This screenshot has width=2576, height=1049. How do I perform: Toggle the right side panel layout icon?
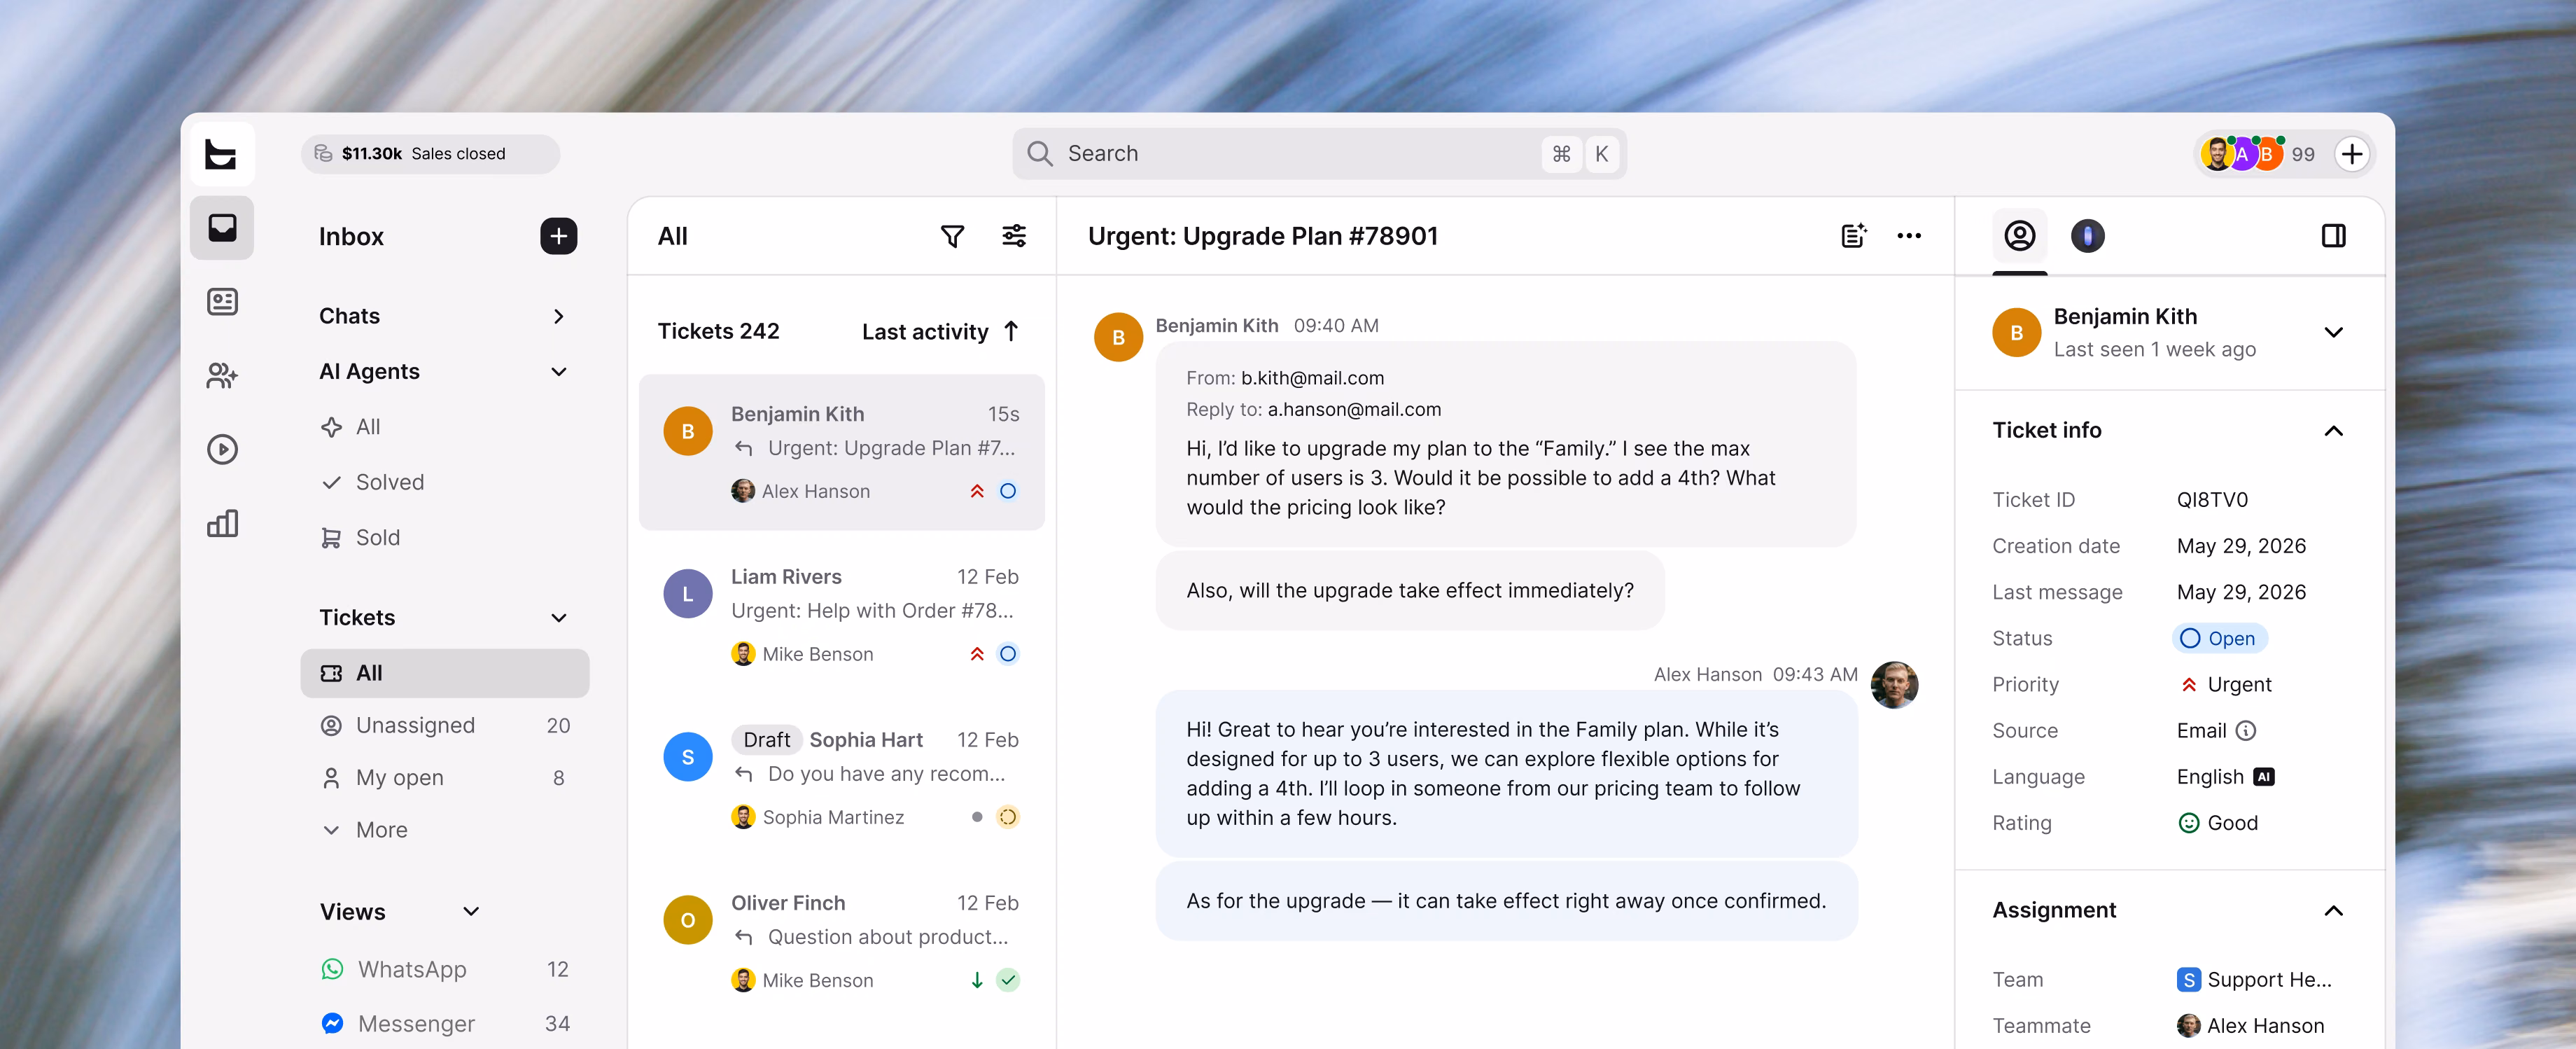tap(2333, 236)
